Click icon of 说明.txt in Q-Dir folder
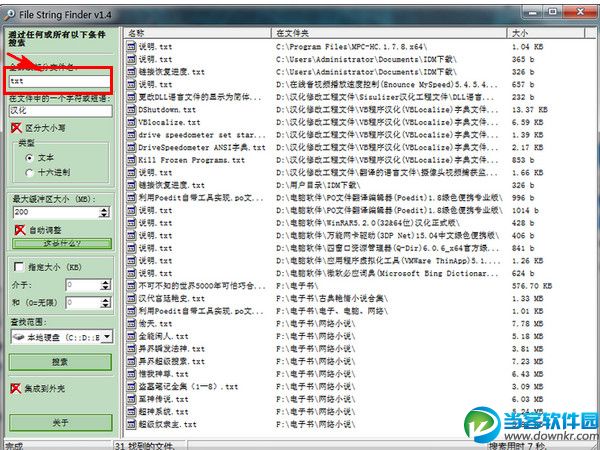Screen dimensions: 600x450 [131, 248]
